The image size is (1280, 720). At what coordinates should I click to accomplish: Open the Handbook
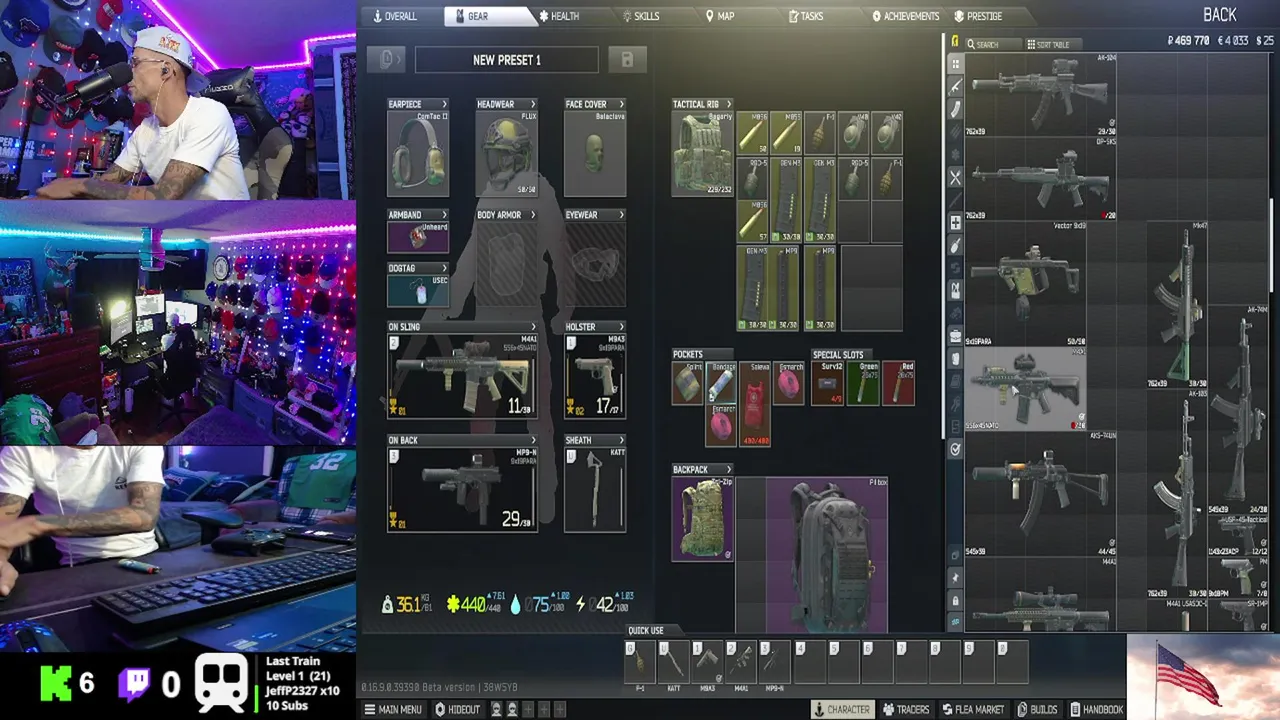pyautogui.click(x=1097, y=709)
